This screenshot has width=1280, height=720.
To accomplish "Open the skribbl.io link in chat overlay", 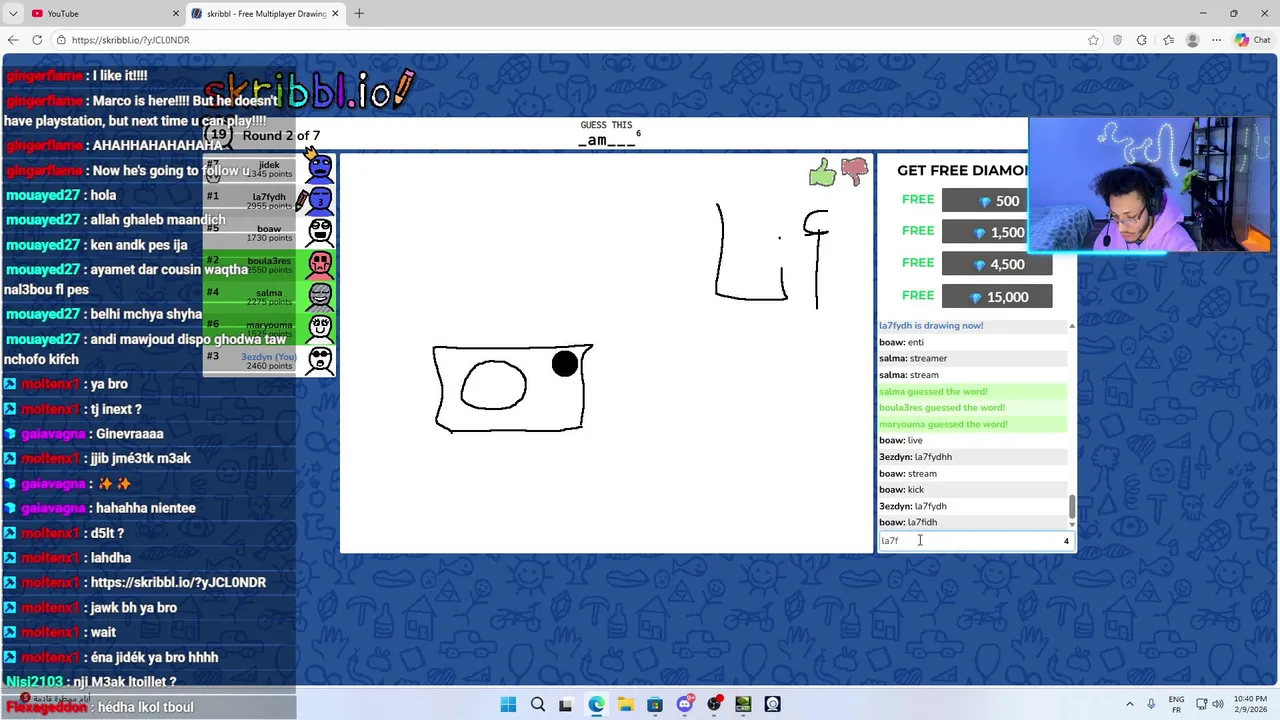I will (x=178, y=582).
